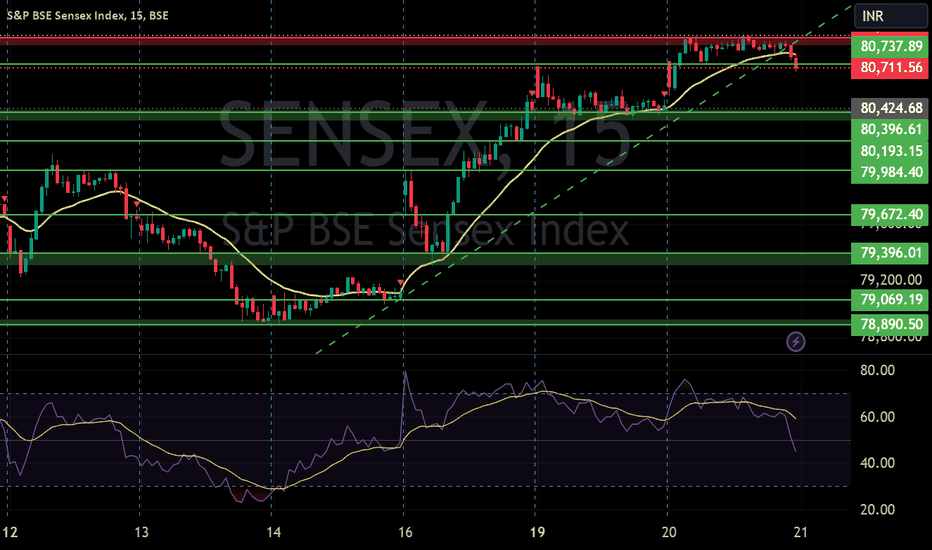Select the 80,193.15 level label
Screen dimensions: 932x550
coord(890,150)
